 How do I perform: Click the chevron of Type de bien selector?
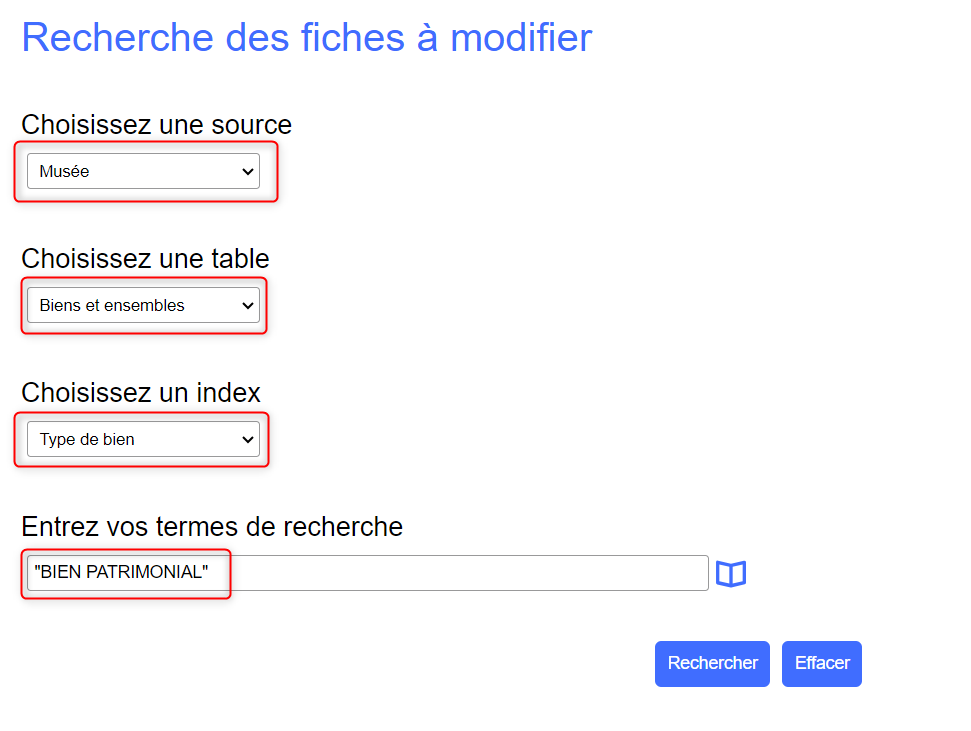[x=248, y=440]
